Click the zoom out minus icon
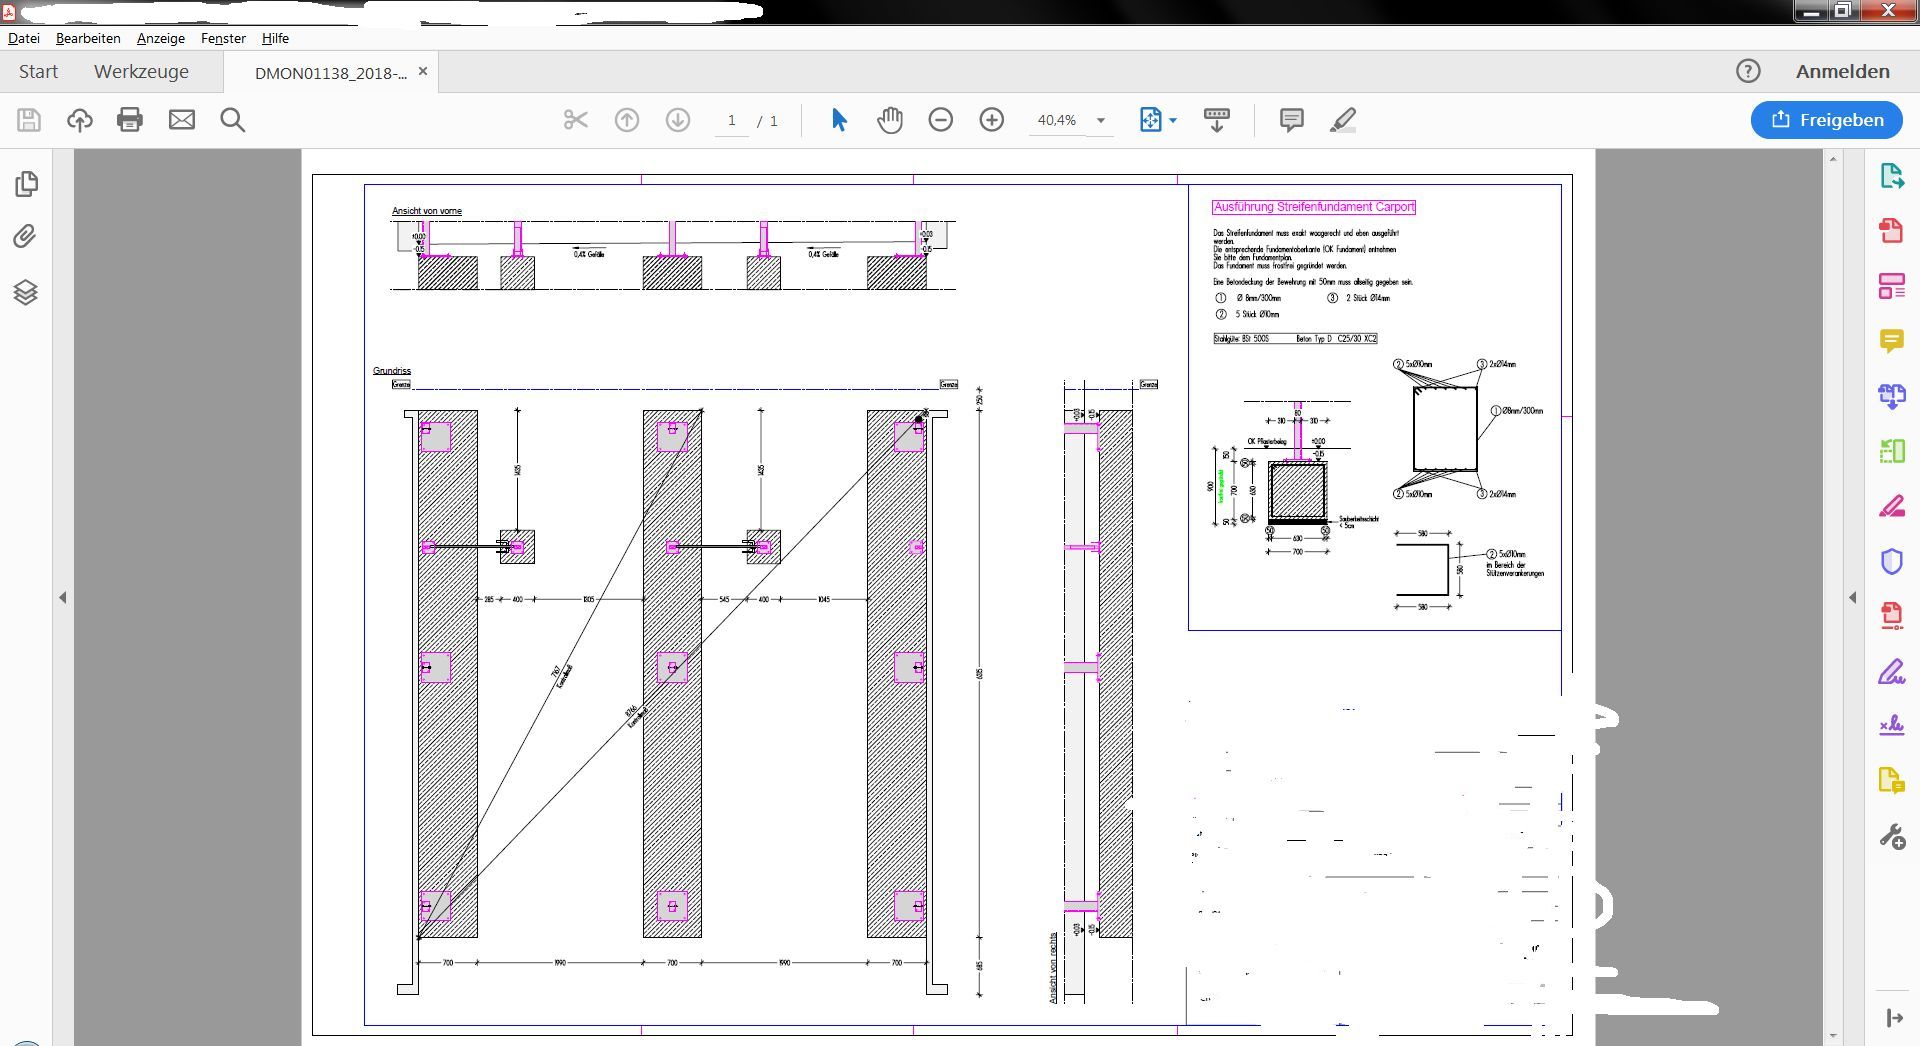The width and height of the screenshot is (1920, 1046). (940, 120)
